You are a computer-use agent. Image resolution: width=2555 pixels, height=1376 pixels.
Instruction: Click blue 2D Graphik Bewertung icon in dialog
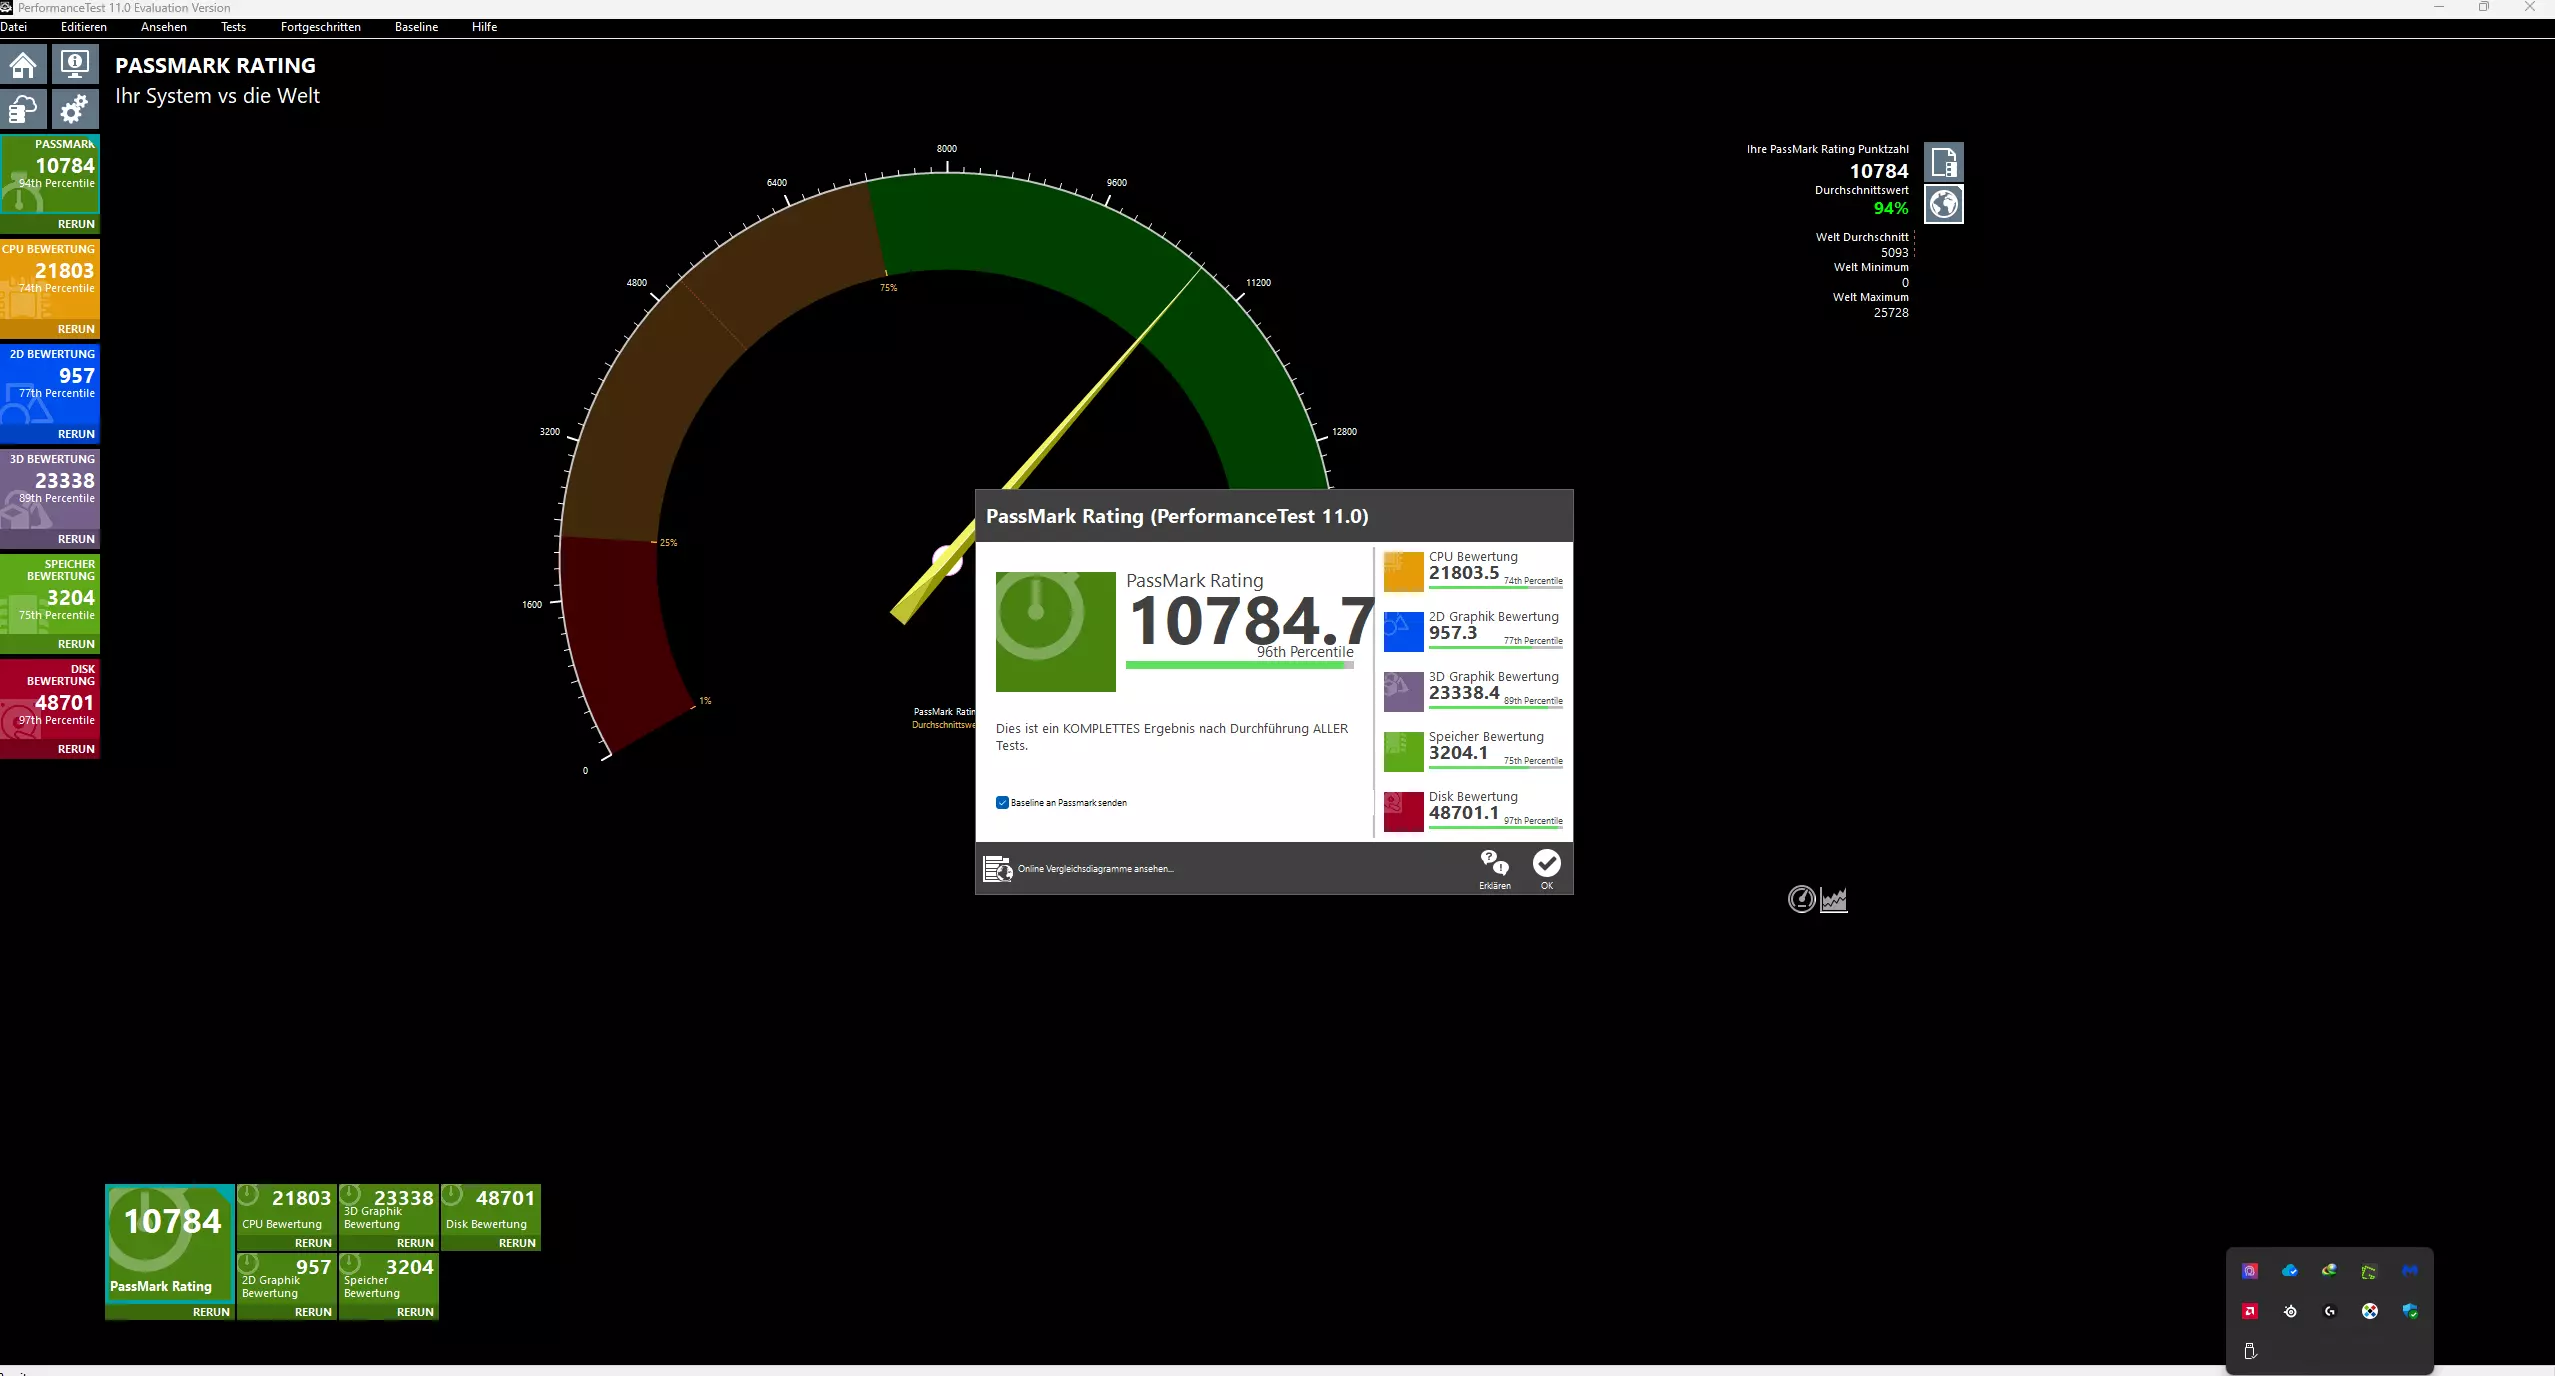[x=1403, y=632]
